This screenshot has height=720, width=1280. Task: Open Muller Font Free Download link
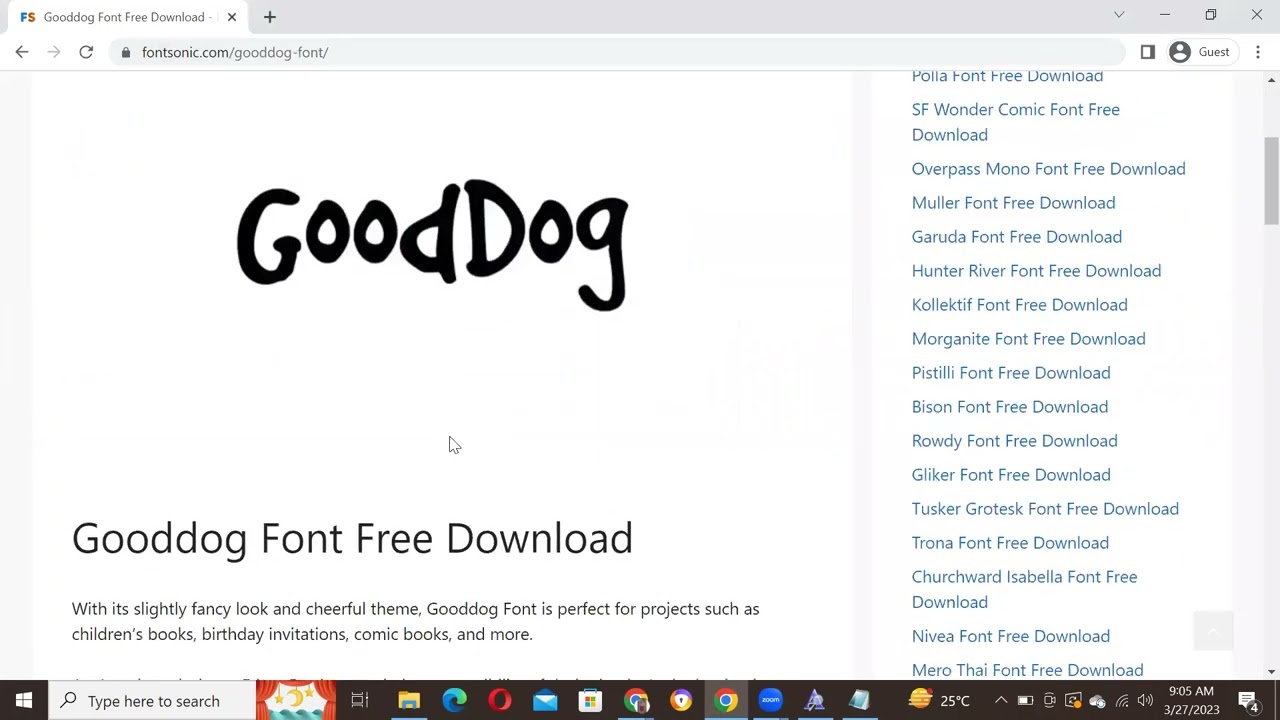1013,203
